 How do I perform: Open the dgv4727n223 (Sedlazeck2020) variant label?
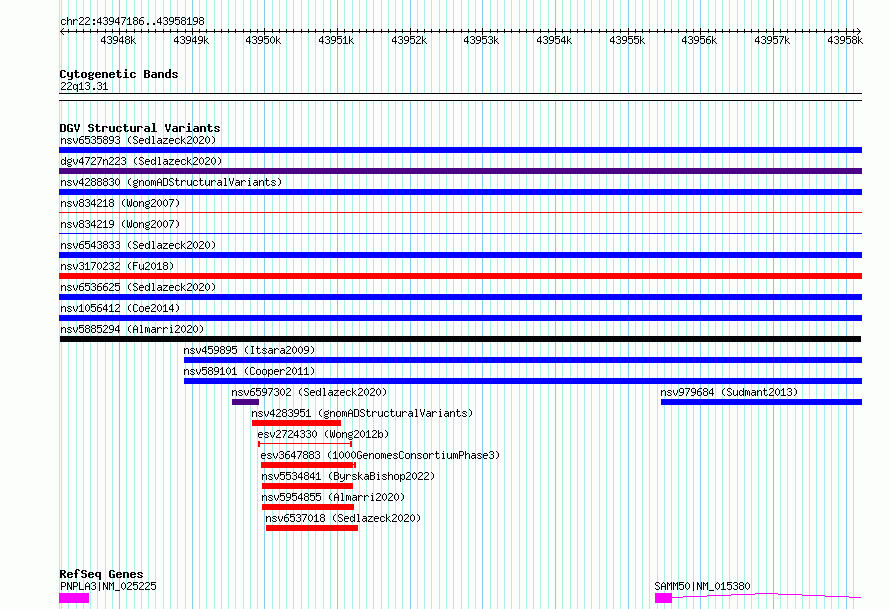coord(141,161)
